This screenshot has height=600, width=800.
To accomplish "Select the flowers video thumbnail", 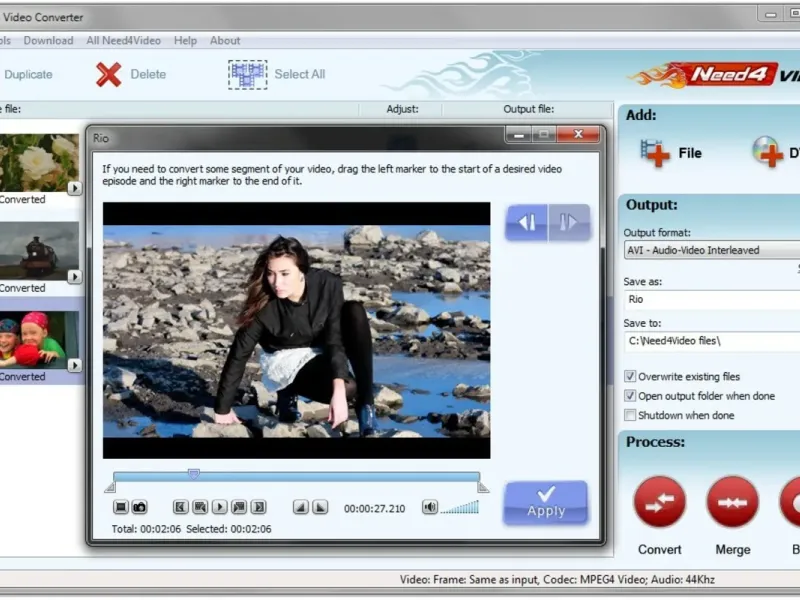I will [39, 163].
